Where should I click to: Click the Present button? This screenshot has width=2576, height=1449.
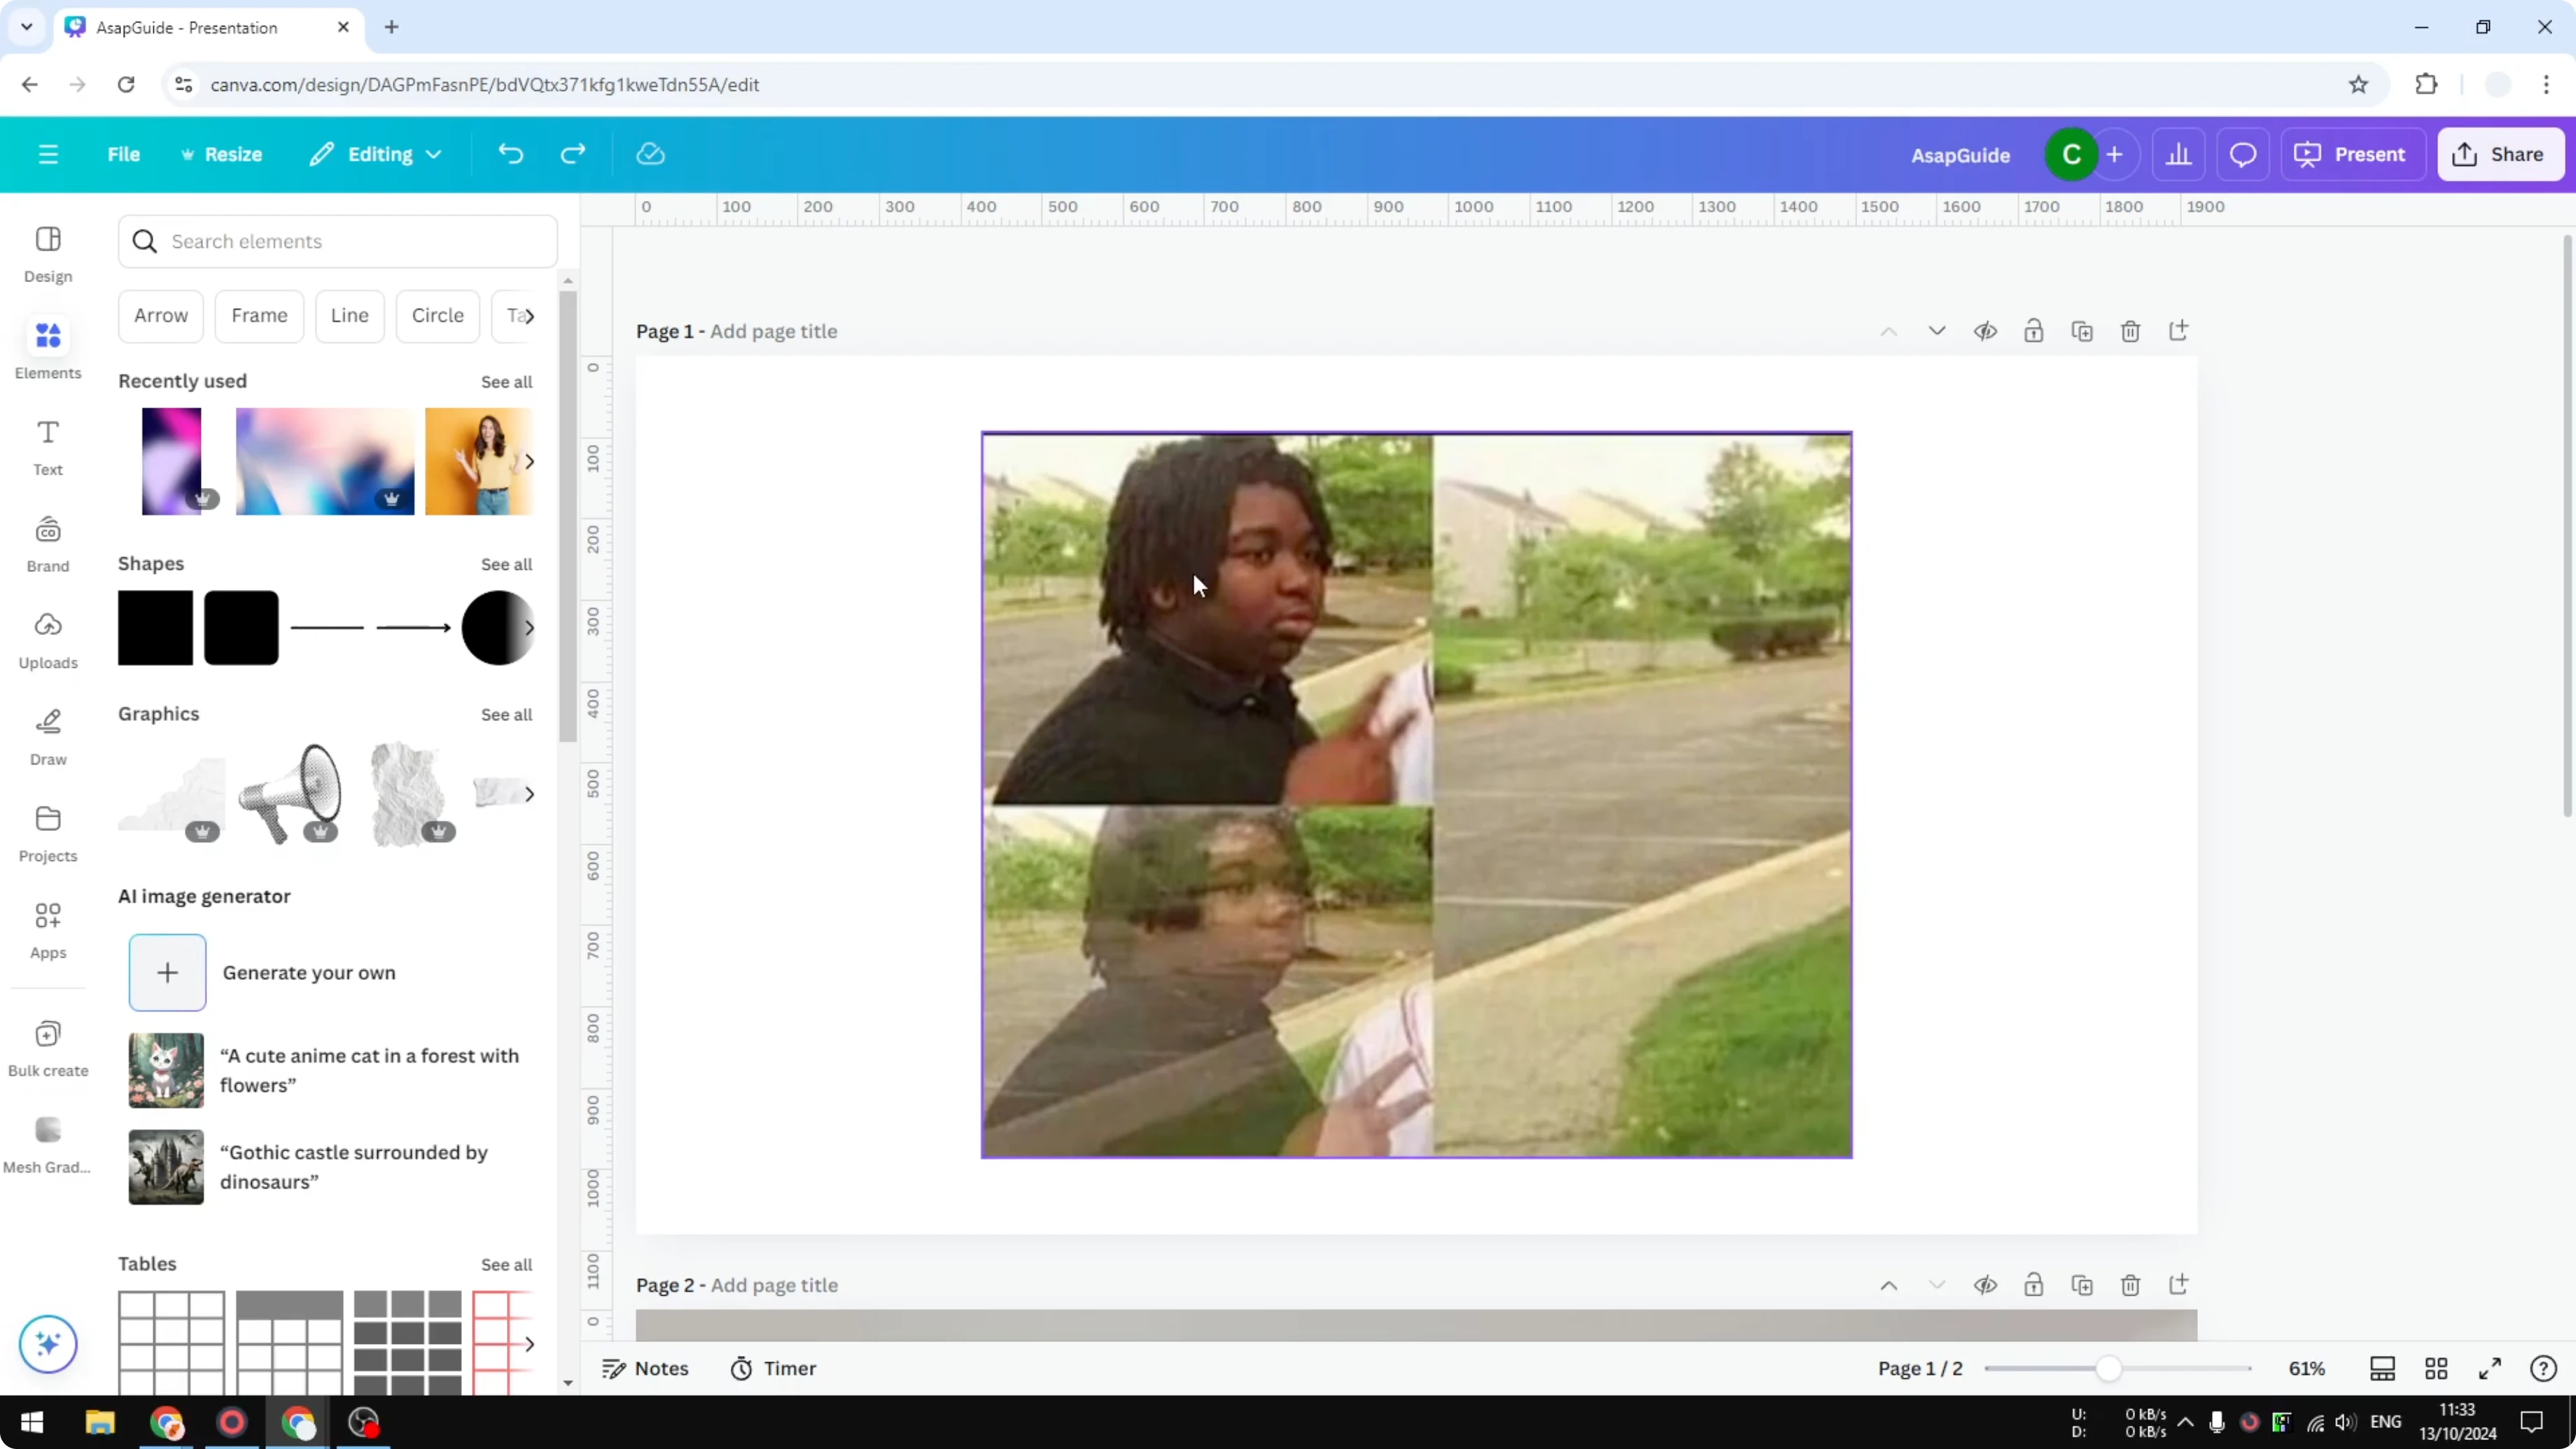[2352, 154]
